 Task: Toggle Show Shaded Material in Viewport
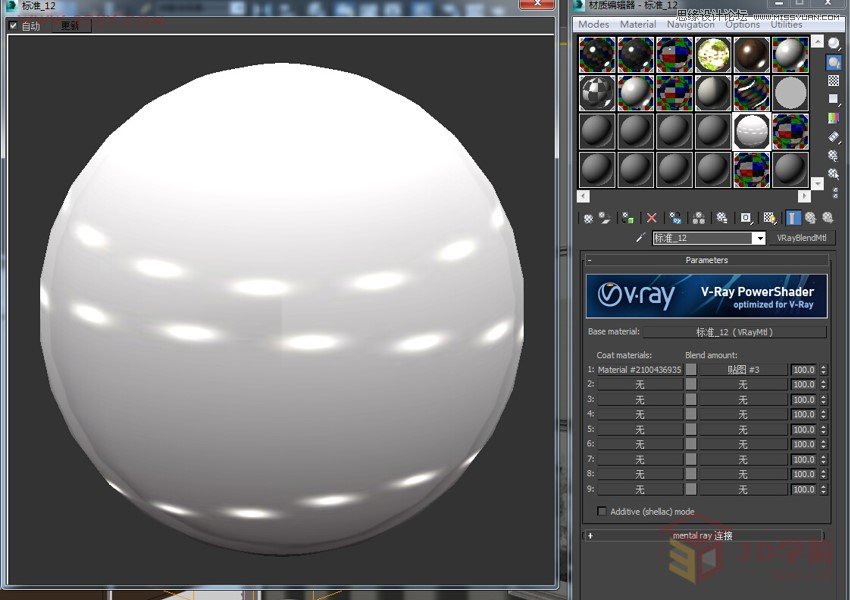[x=768, y=217]
